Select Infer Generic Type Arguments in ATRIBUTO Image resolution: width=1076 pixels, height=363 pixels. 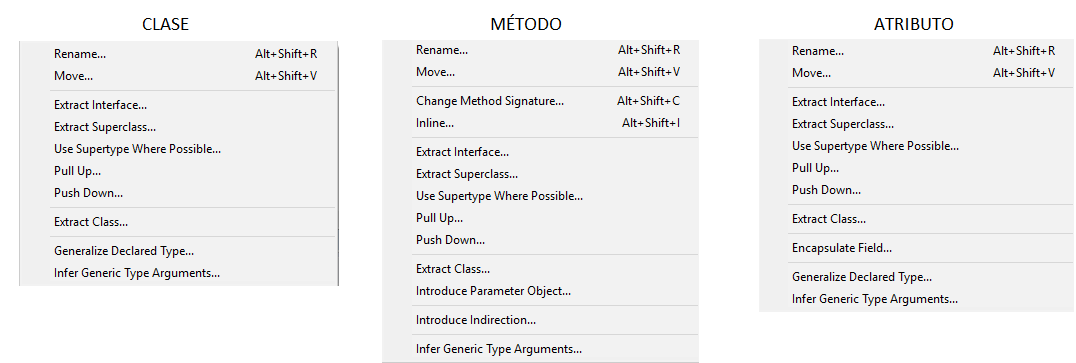coord(917,299)
